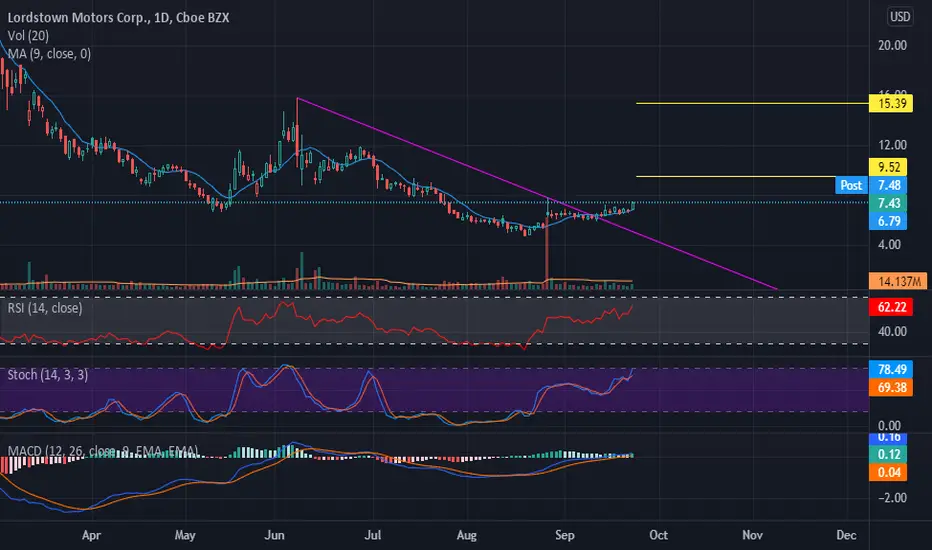Select the upper yellow horizontal line at 15.39
This screenshot has height=550, width=932.
[752, 103]
